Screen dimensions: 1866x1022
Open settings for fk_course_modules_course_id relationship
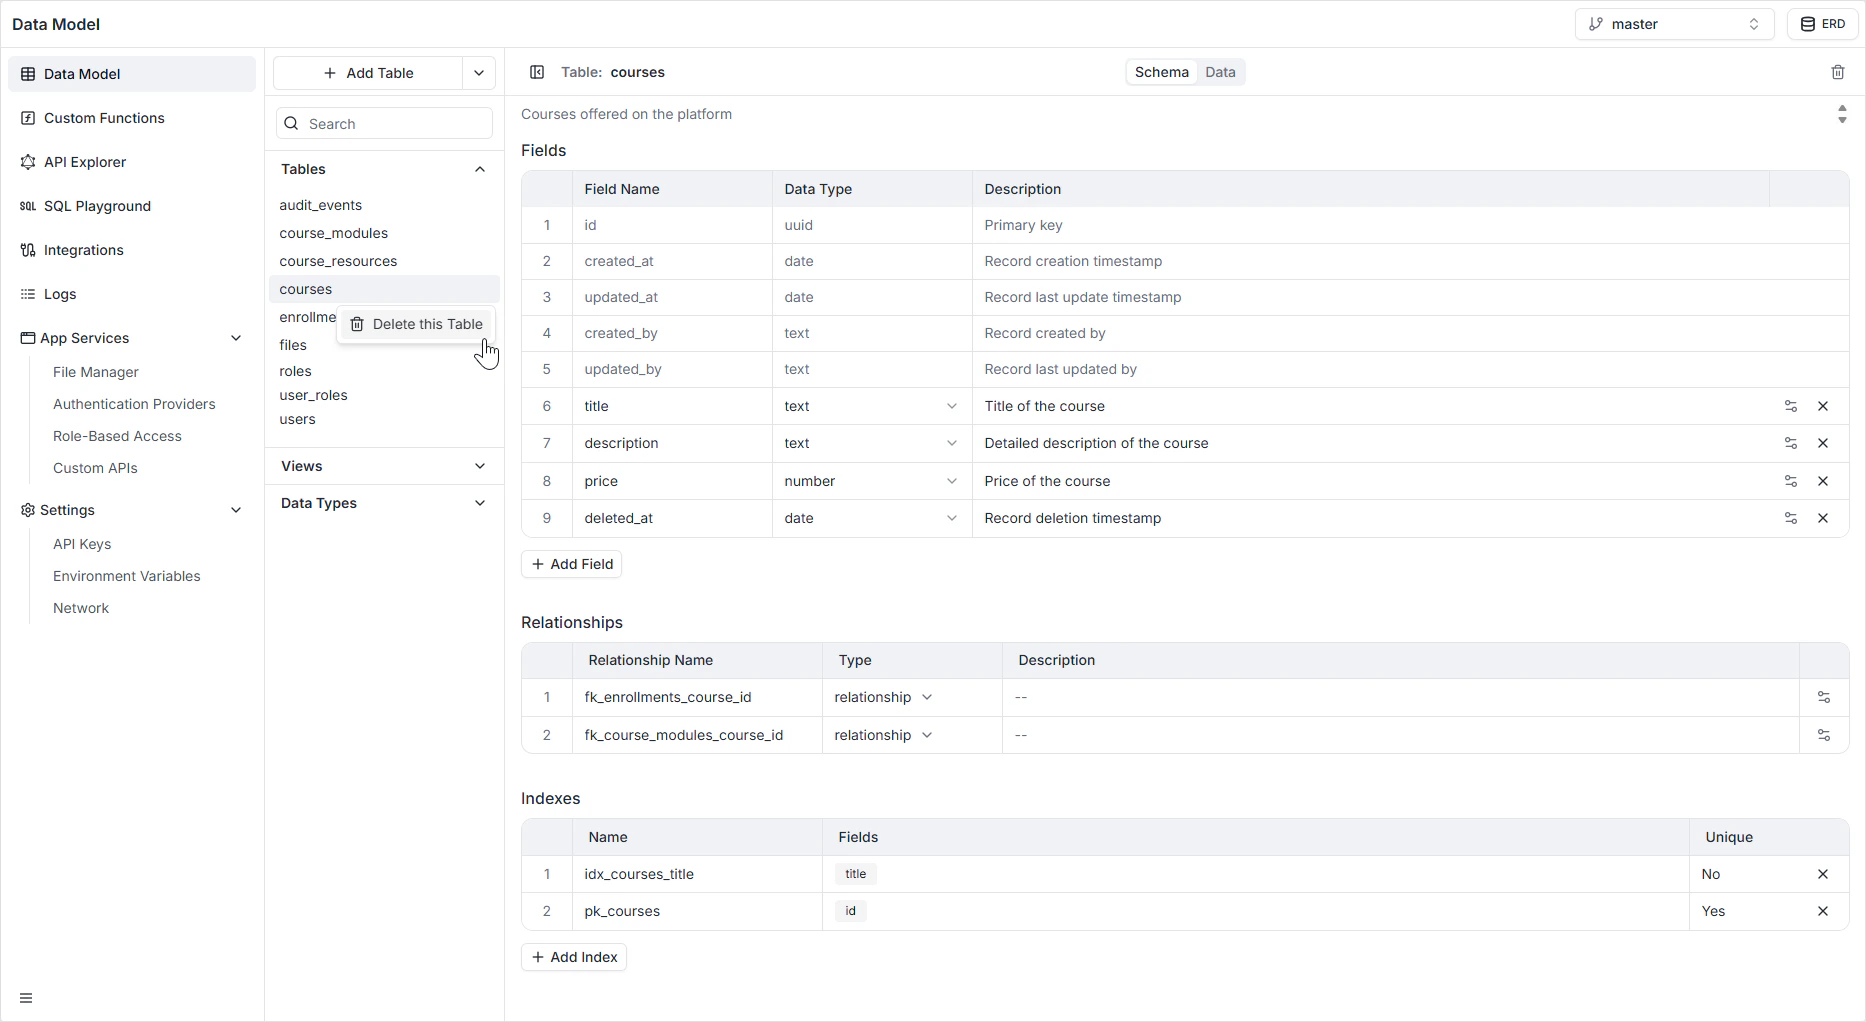coord(1824,735)
